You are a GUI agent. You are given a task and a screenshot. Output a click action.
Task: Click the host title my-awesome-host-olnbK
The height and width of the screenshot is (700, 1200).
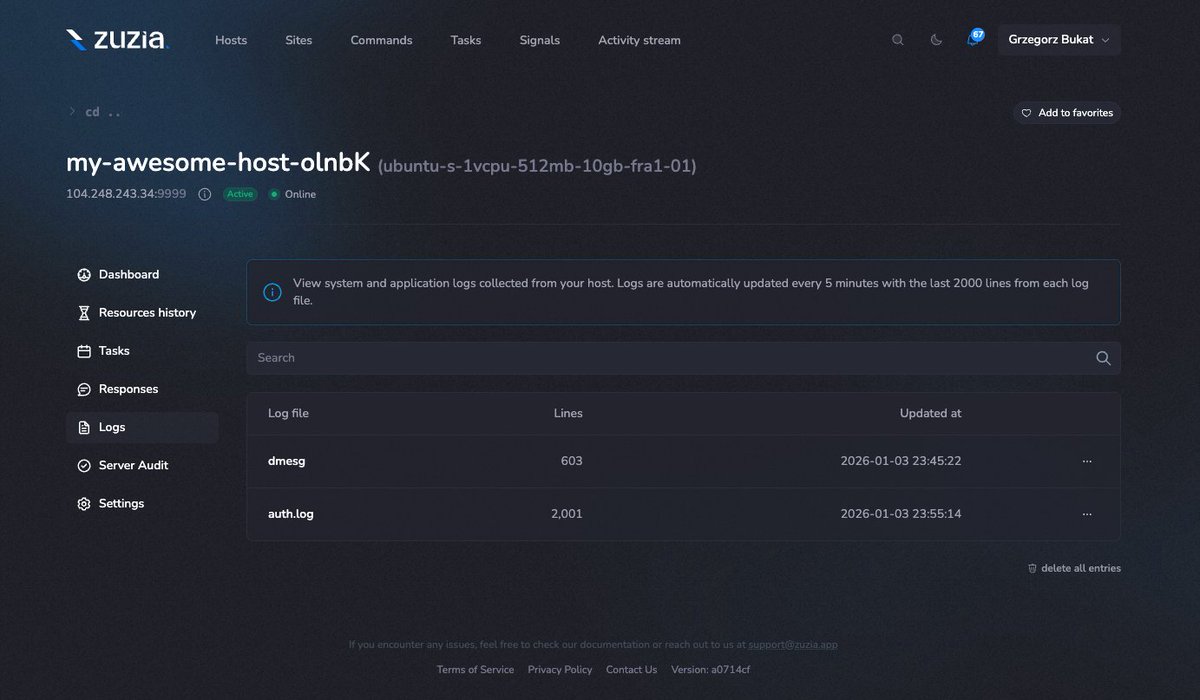(218, 162)
